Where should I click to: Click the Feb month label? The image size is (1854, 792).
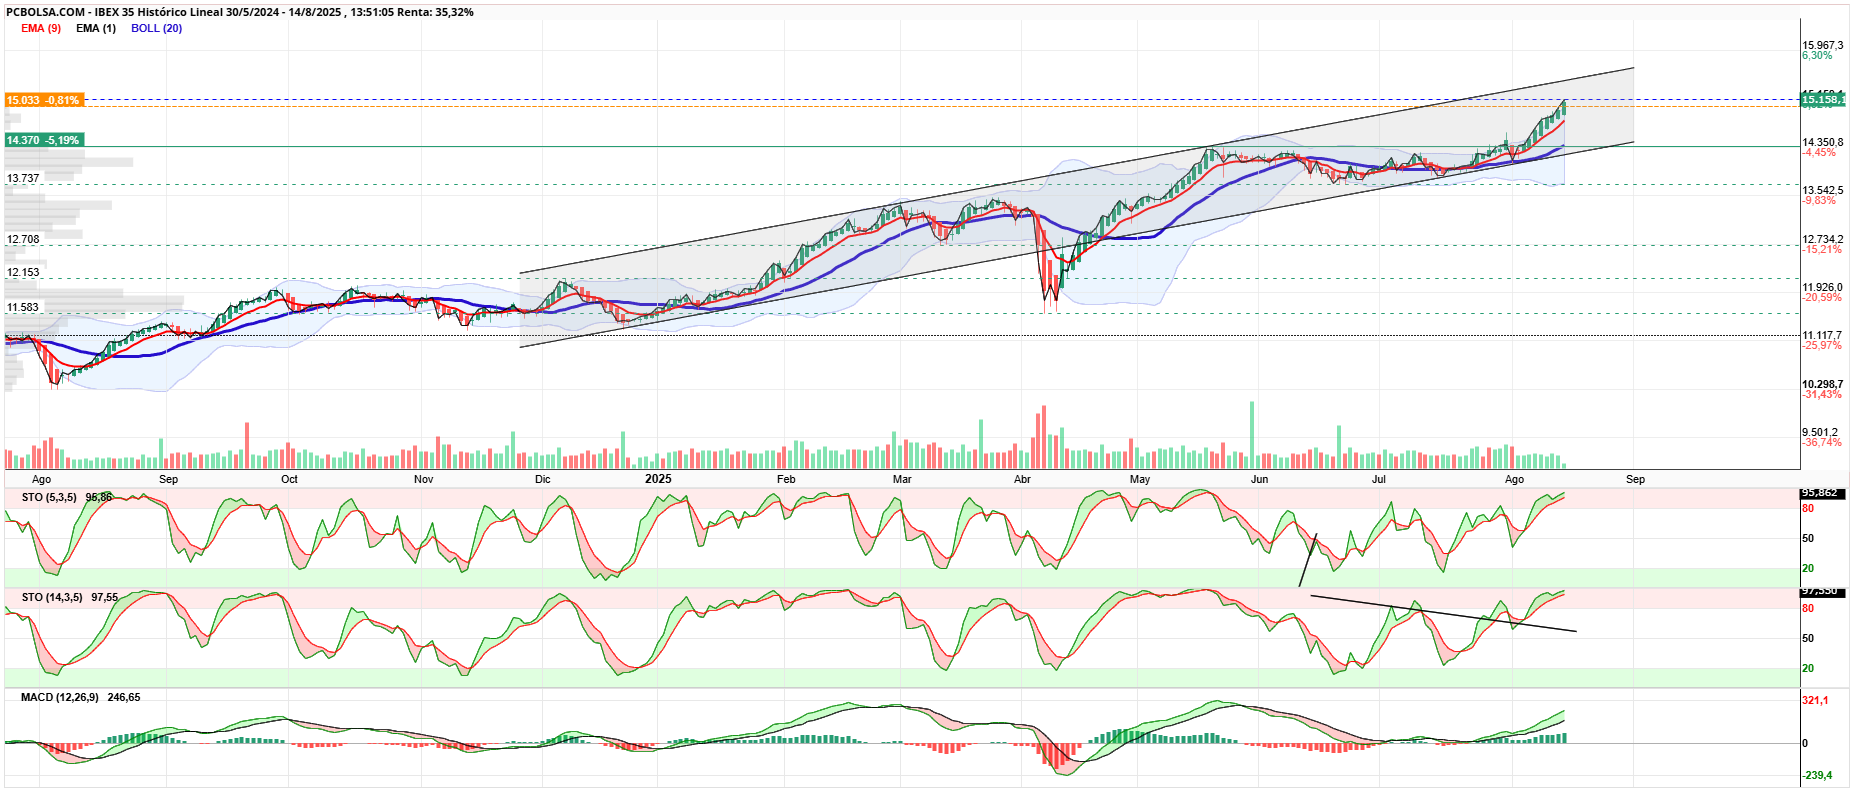tap(787, 479)
